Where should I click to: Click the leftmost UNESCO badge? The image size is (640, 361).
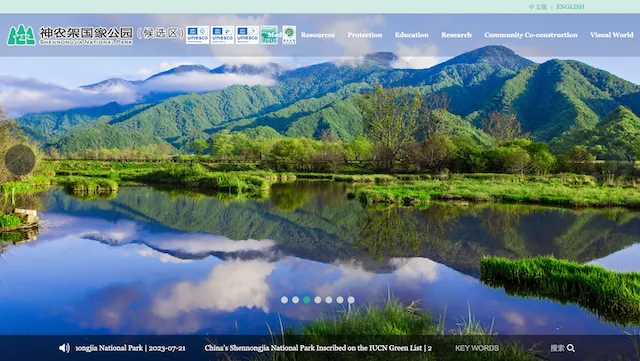click(x=198, y=35)
